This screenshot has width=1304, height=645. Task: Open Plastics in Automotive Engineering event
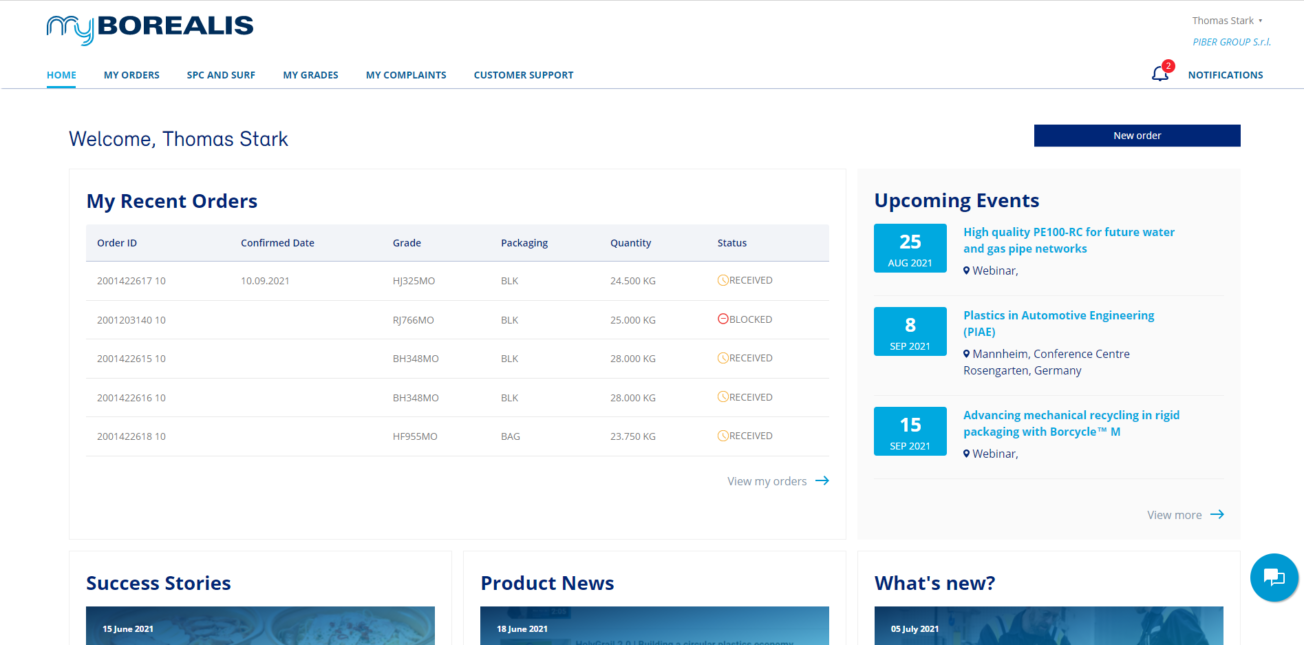pos(1058,323)
